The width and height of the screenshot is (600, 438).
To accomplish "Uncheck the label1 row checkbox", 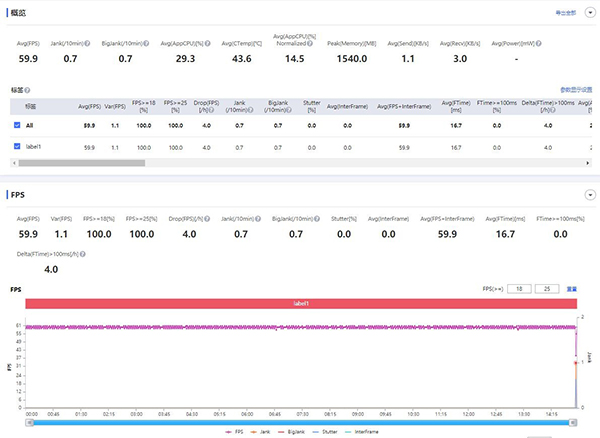I will click(x=17, y=147).
